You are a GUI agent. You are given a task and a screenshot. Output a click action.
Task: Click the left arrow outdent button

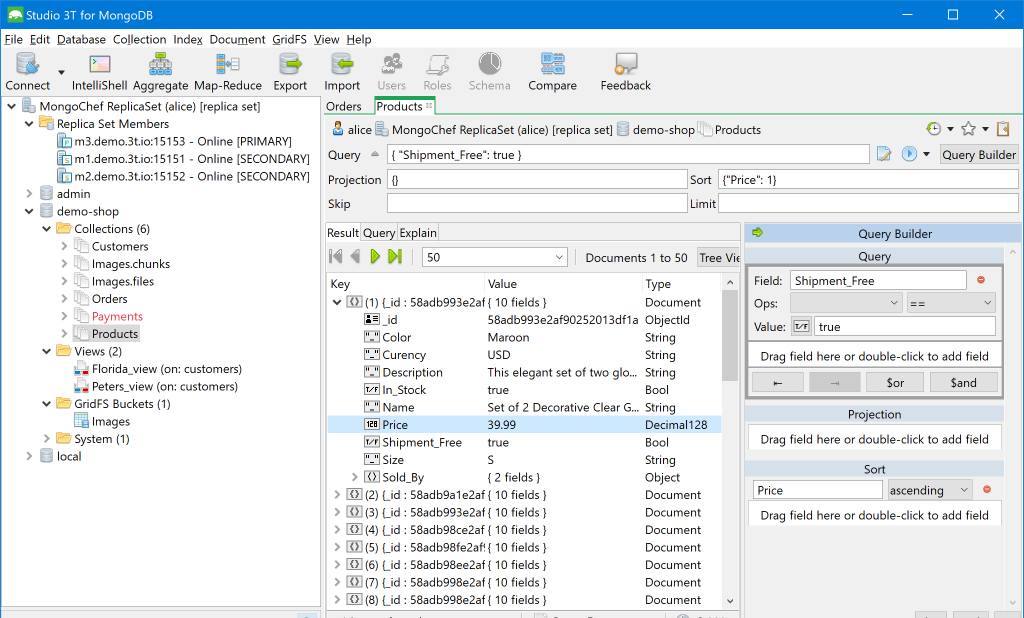(777, 382)
